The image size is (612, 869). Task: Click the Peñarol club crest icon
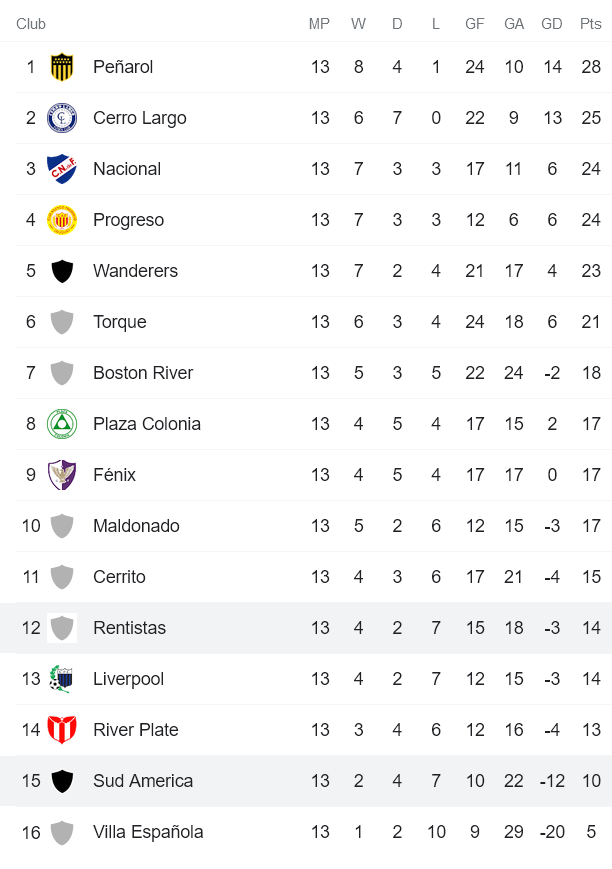pyautogui.click(x=62, y=67)
